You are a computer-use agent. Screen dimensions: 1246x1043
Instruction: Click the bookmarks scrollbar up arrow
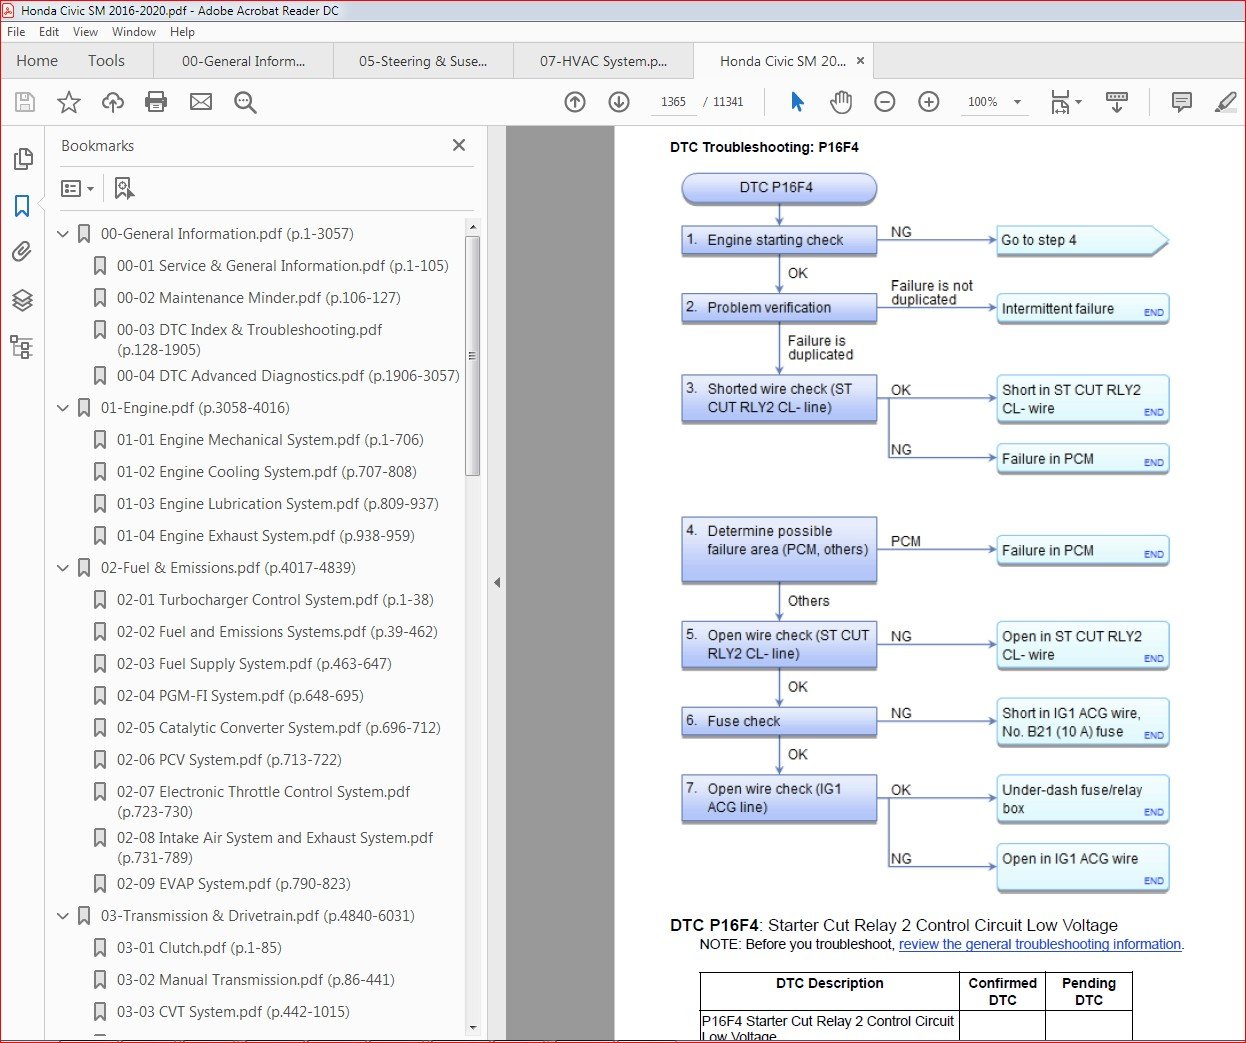click(x=472, y=227)
